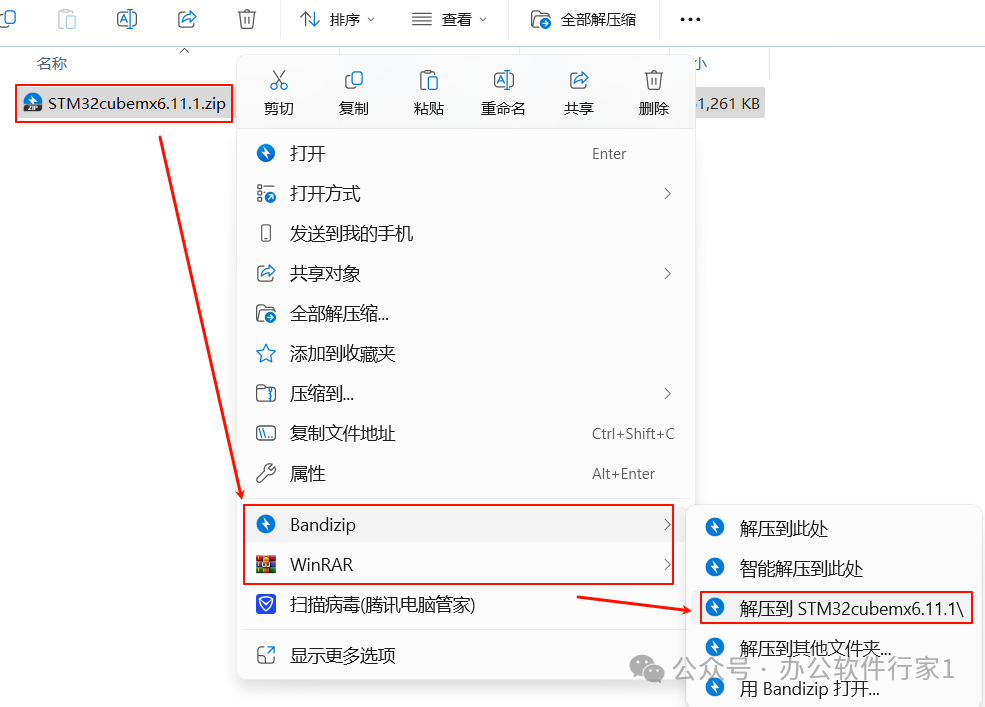This screenshot has height=707, width=985.
Task: Select 解压到 STM32cubemx6.11.1\ option
Action: [835, 608]
